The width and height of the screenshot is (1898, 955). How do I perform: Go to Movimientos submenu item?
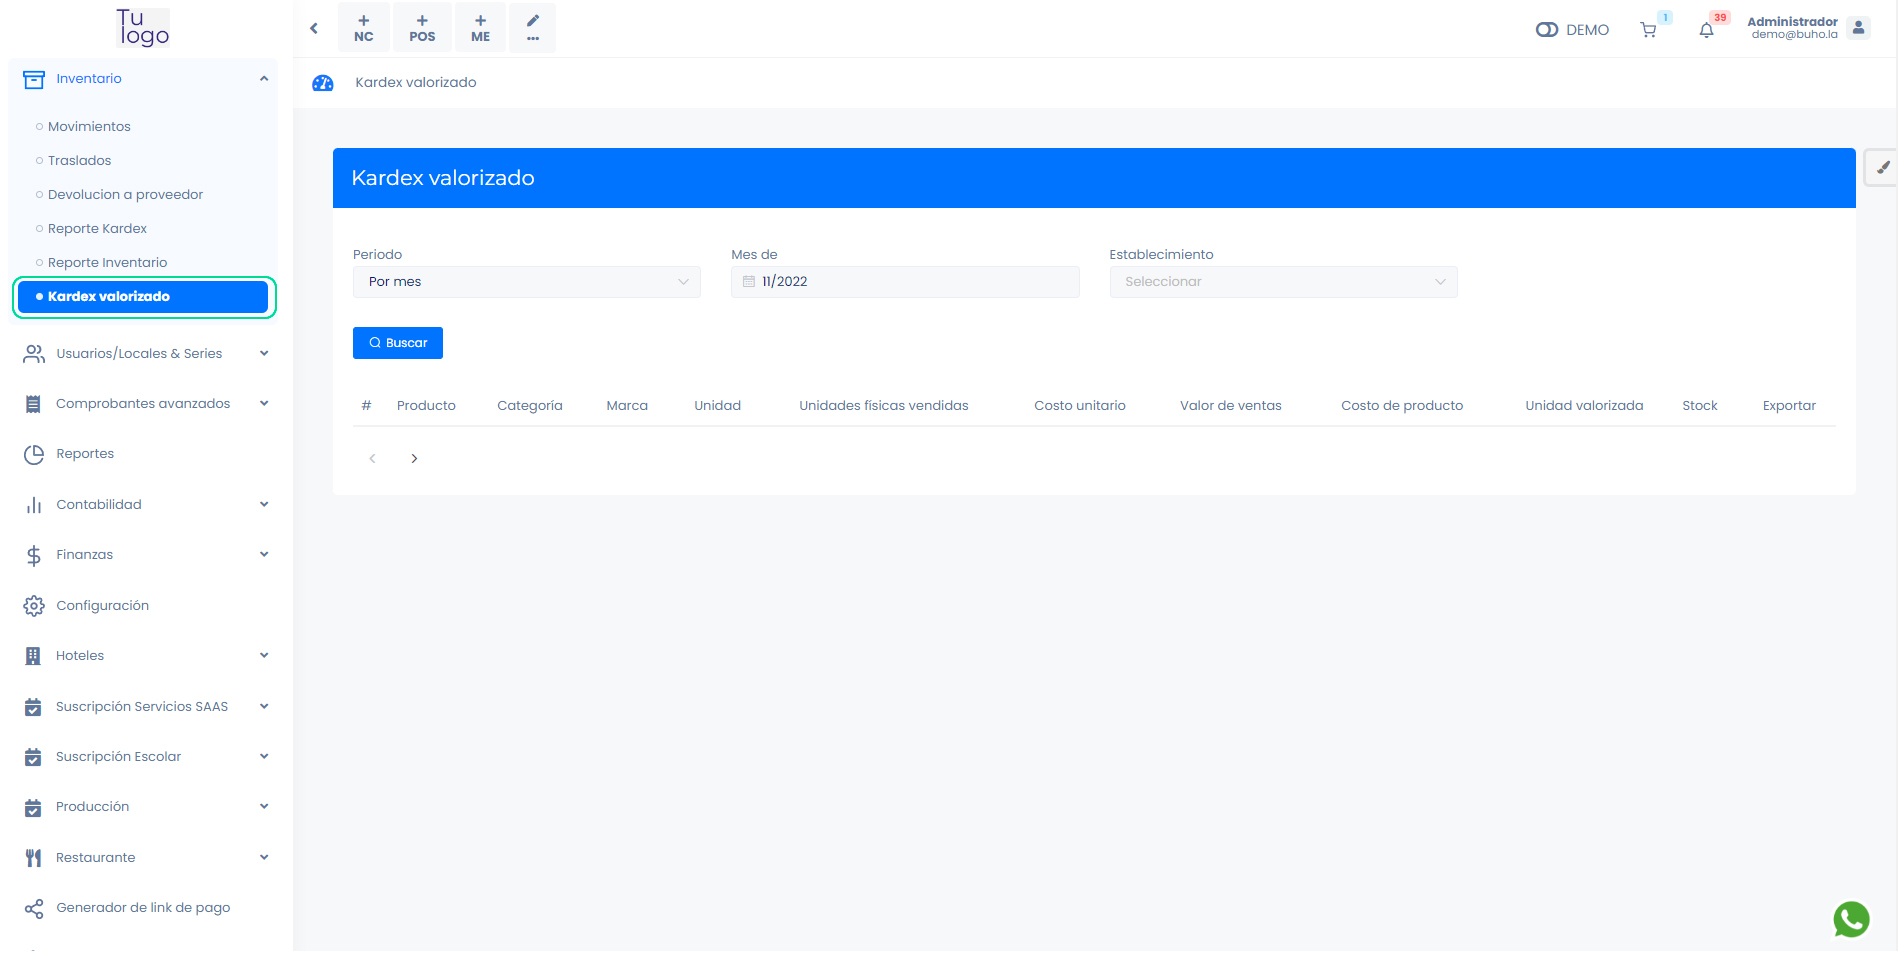[x=89, y=127]
